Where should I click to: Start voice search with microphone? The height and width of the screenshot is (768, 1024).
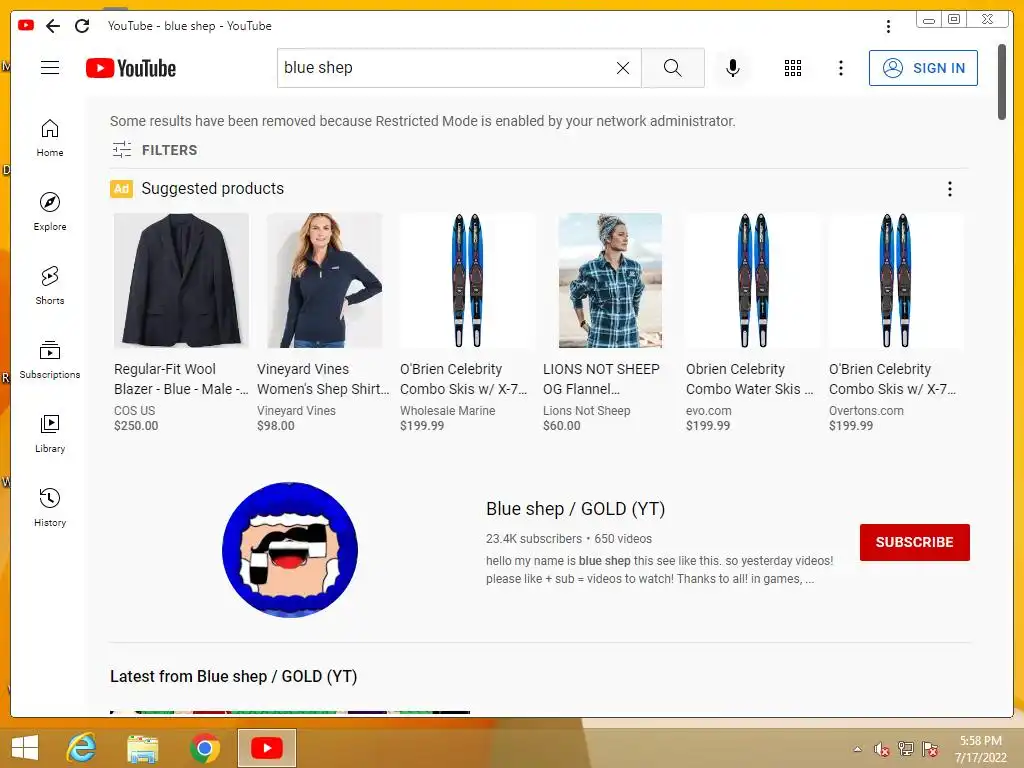coord(733,68)
